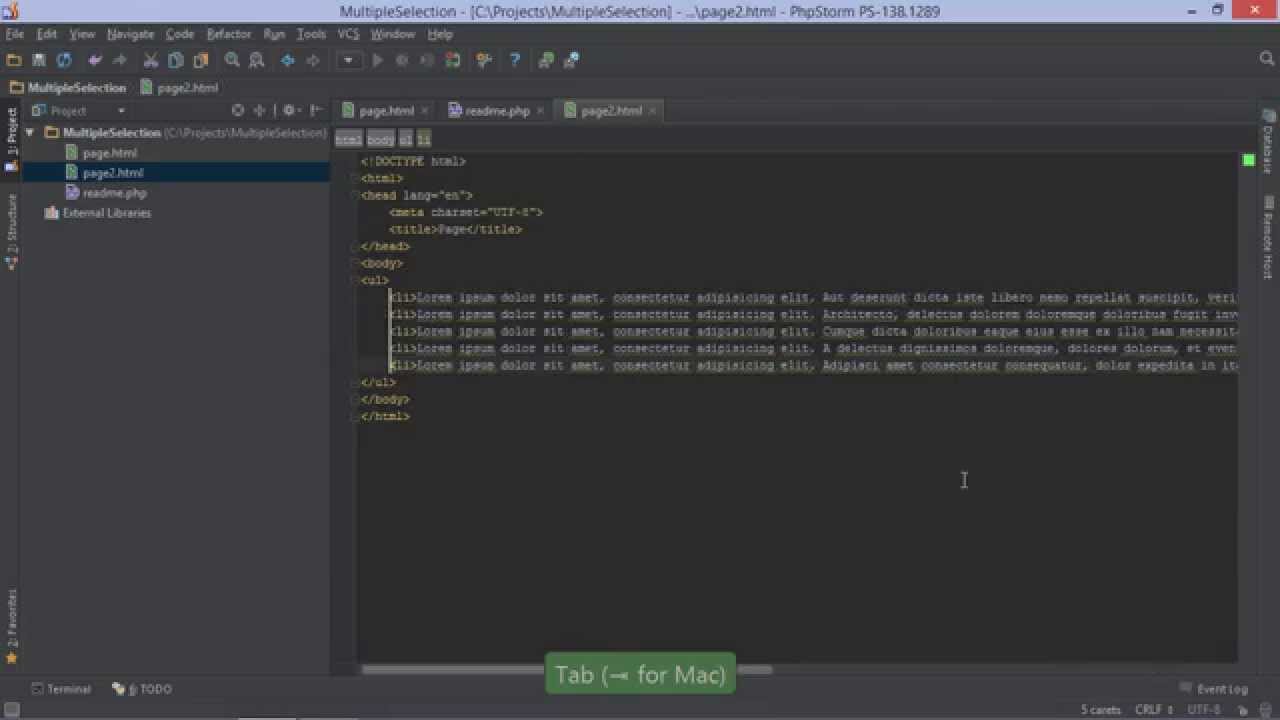Open the Window menu
Viewport: 1280px width, 720px height.
[393, 34]
